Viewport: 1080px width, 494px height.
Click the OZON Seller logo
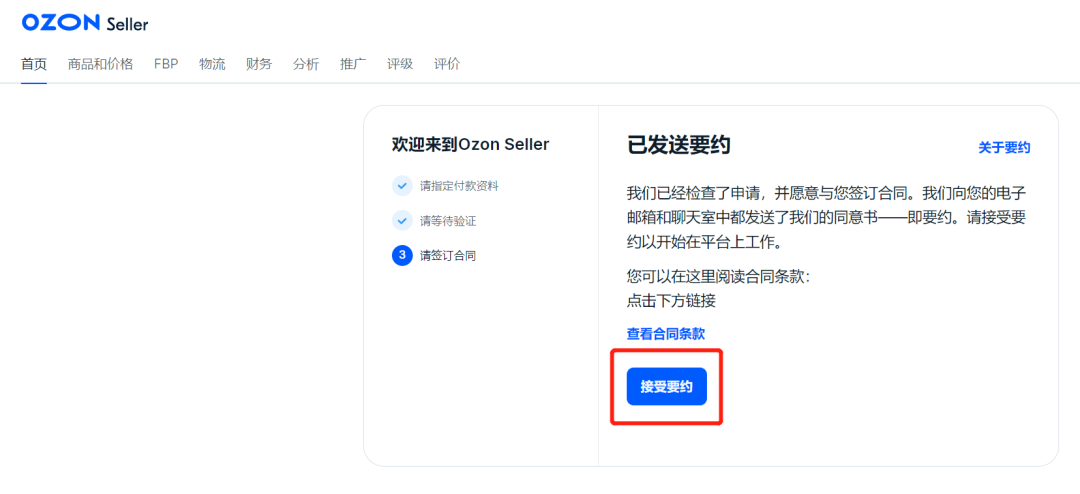coord(85,23)
